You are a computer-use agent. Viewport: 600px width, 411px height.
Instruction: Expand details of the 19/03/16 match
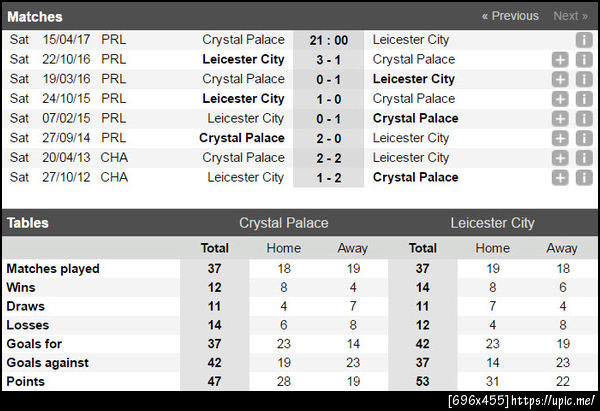[560, 79]
